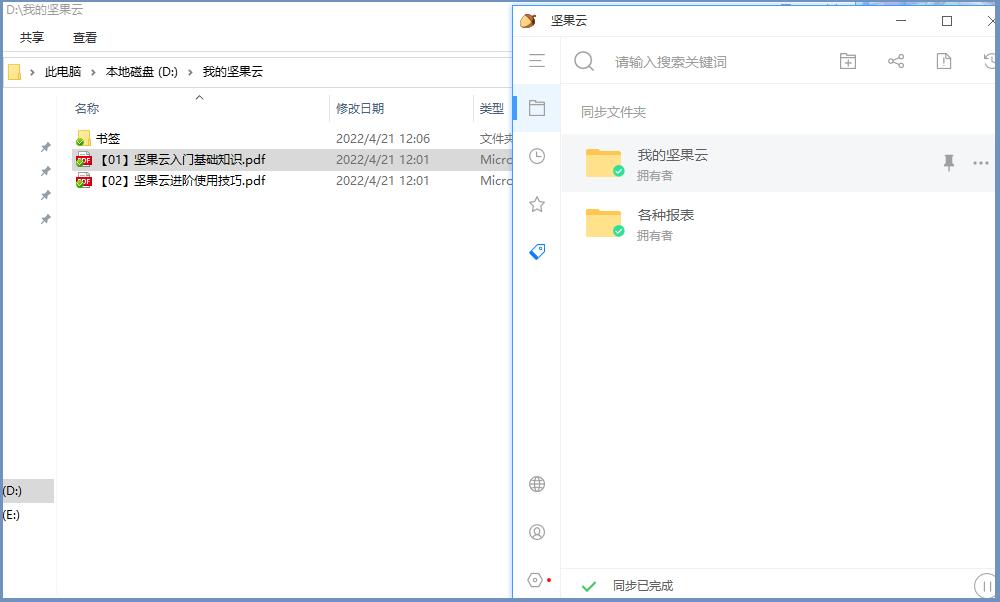Open the account profile sidebar icon
This screenshot has height=602, width=1000.
[x=537, y=532]
